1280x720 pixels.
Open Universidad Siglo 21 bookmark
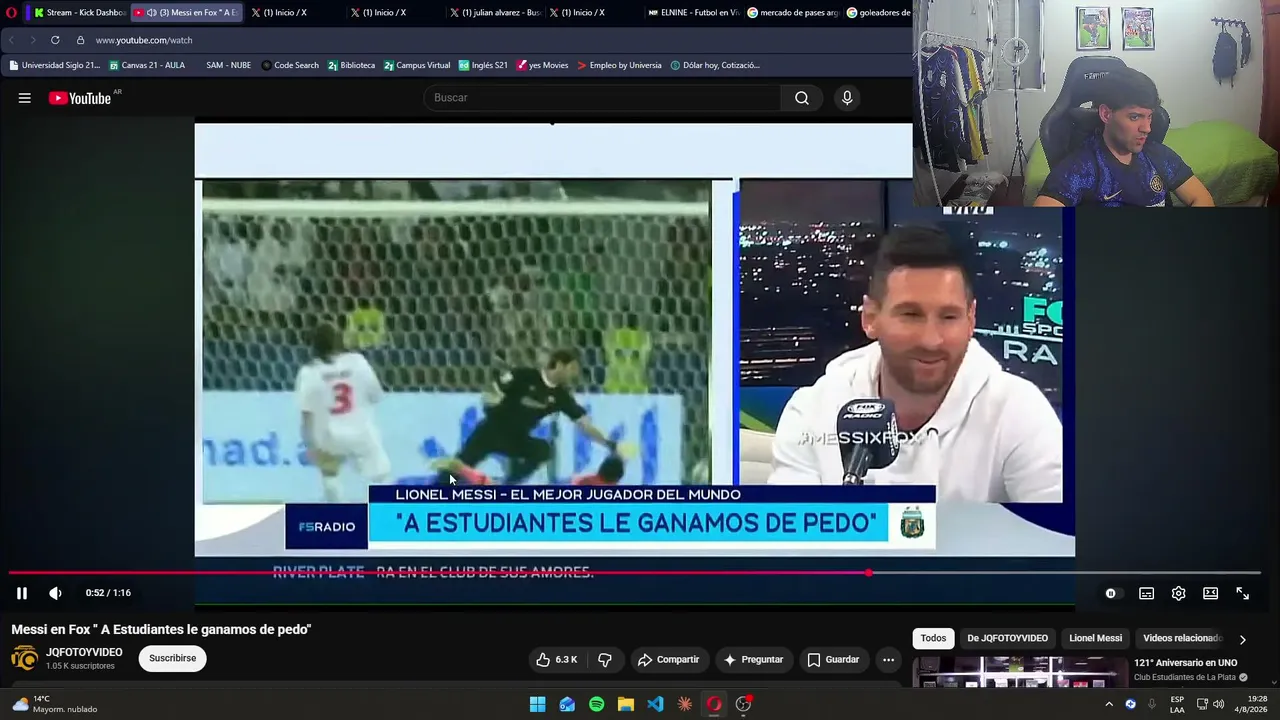click(x=55, y=65)
